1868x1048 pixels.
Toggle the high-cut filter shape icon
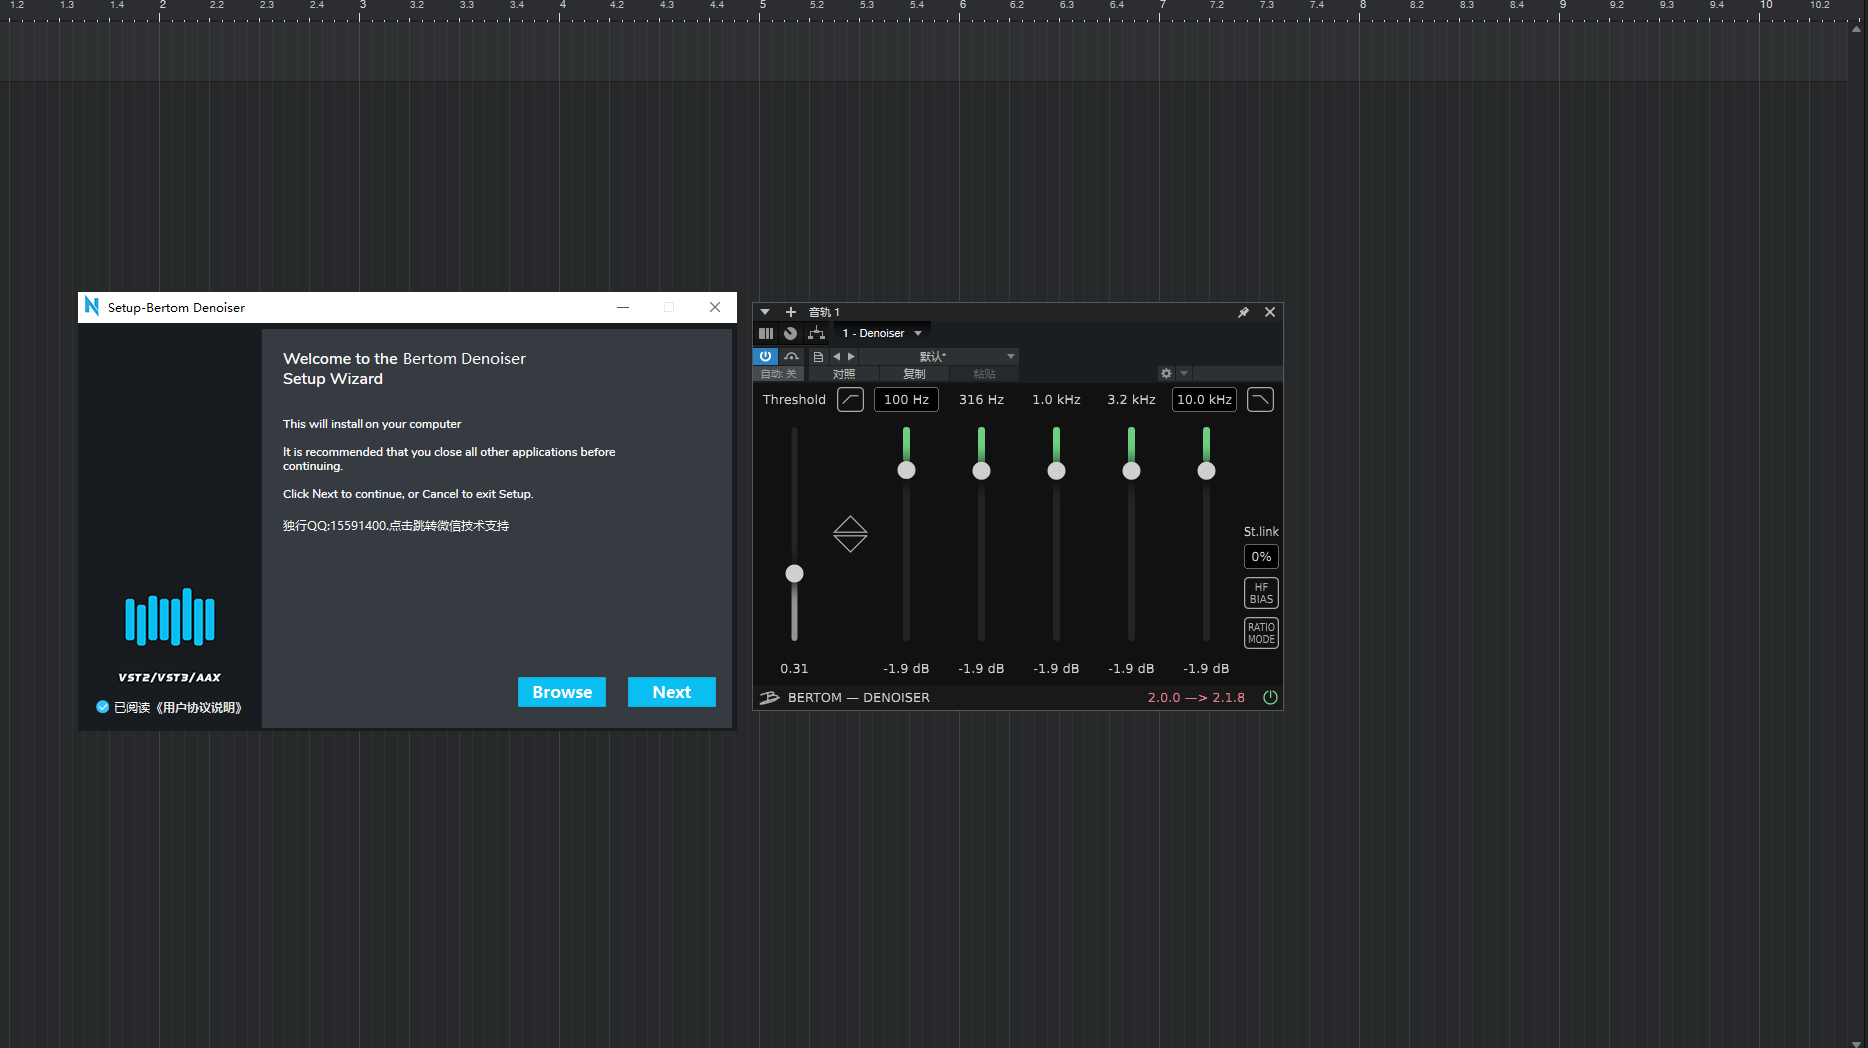(x=1260, y=400)
